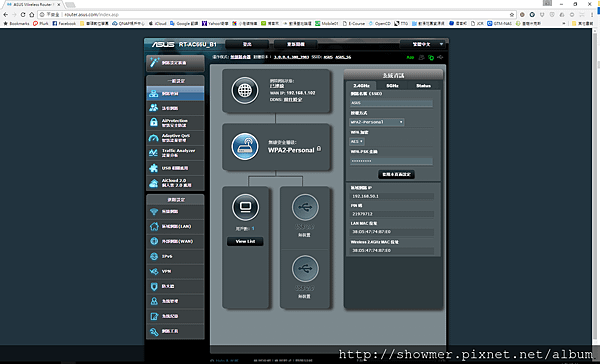Click the IPv6 icon in sidebar
Viewport: 600px width, 364px height.
point(154,256)
